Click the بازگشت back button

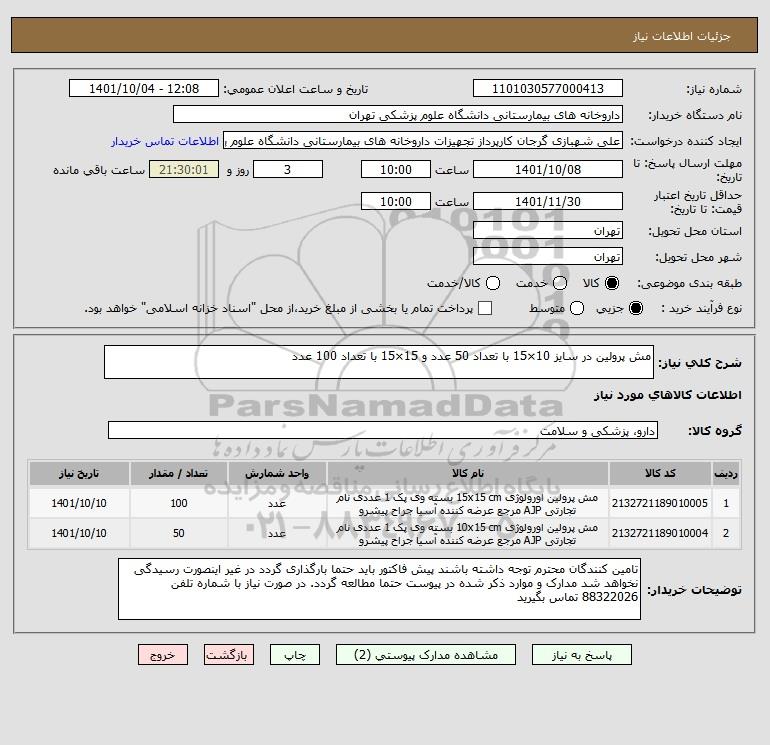click(229, 655)
